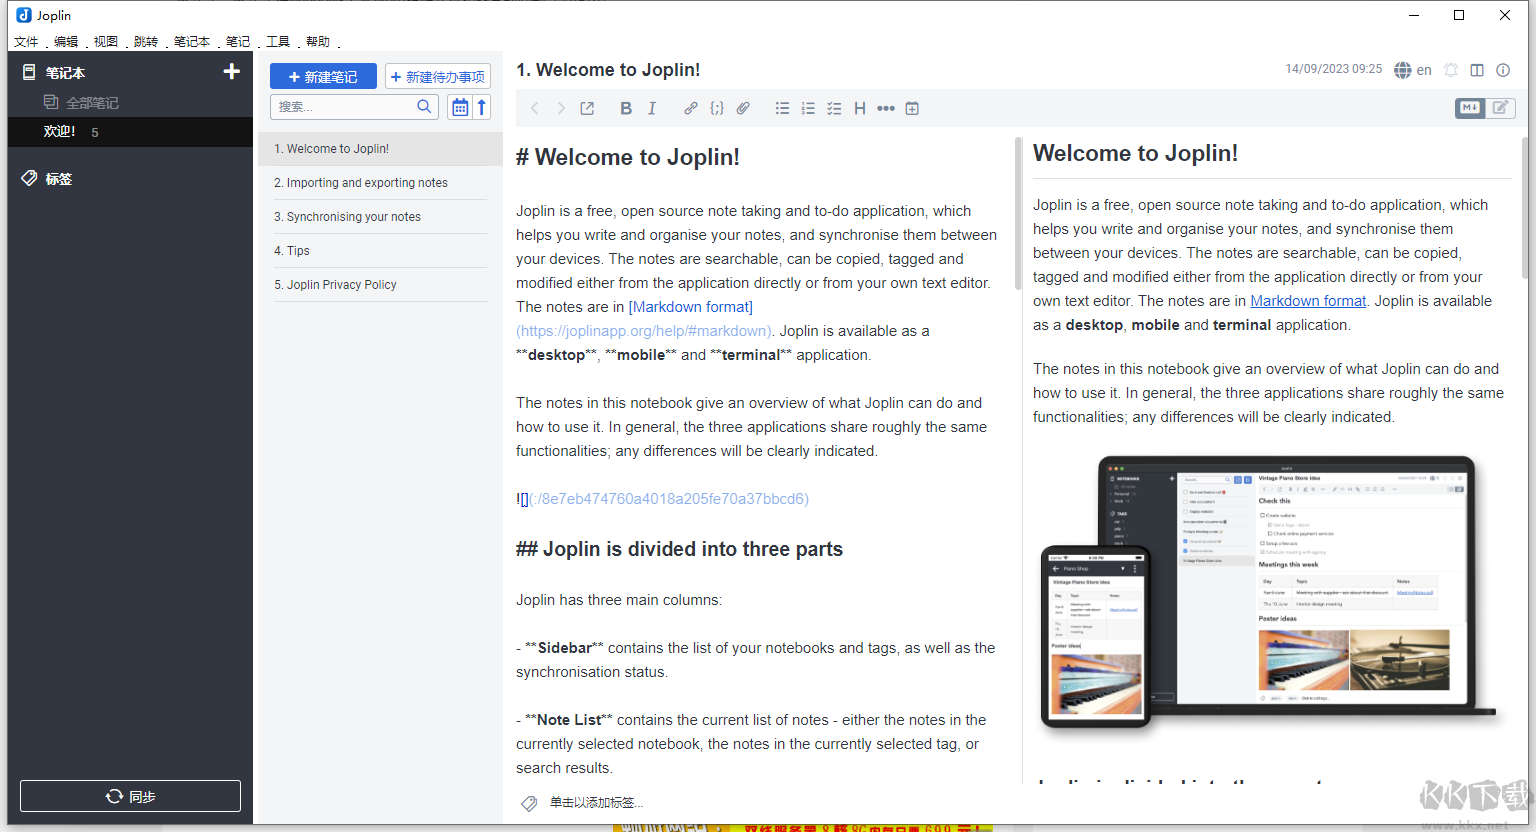The image size is (1536, 832).
Task: Toggle the editor layout split view
Action: [x=1477, y=70]
